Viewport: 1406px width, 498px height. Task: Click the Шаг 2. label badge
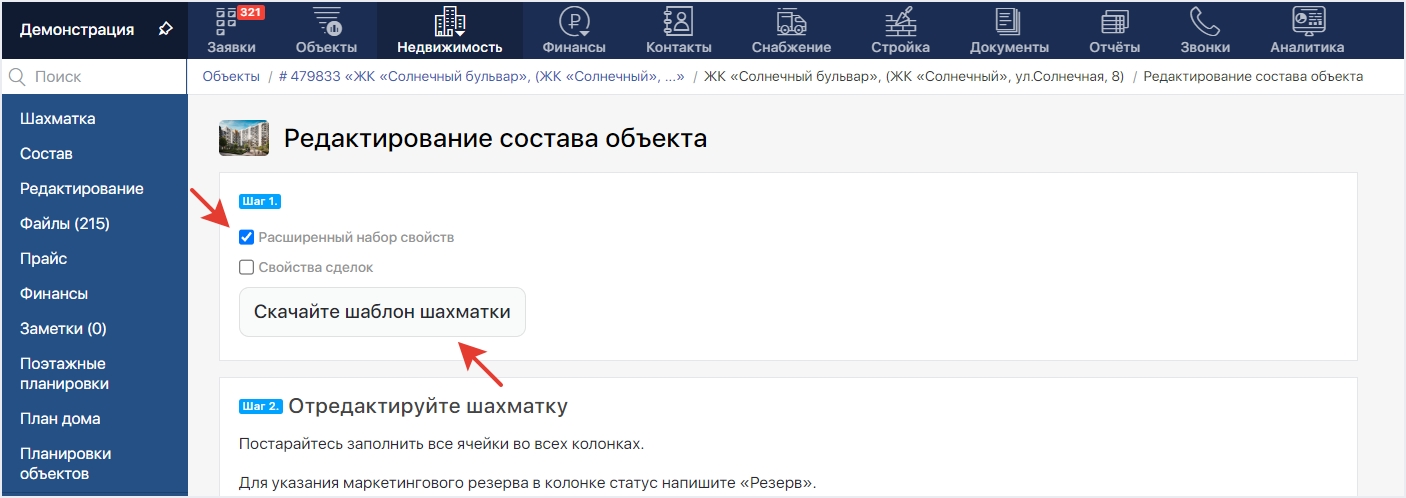260,407
